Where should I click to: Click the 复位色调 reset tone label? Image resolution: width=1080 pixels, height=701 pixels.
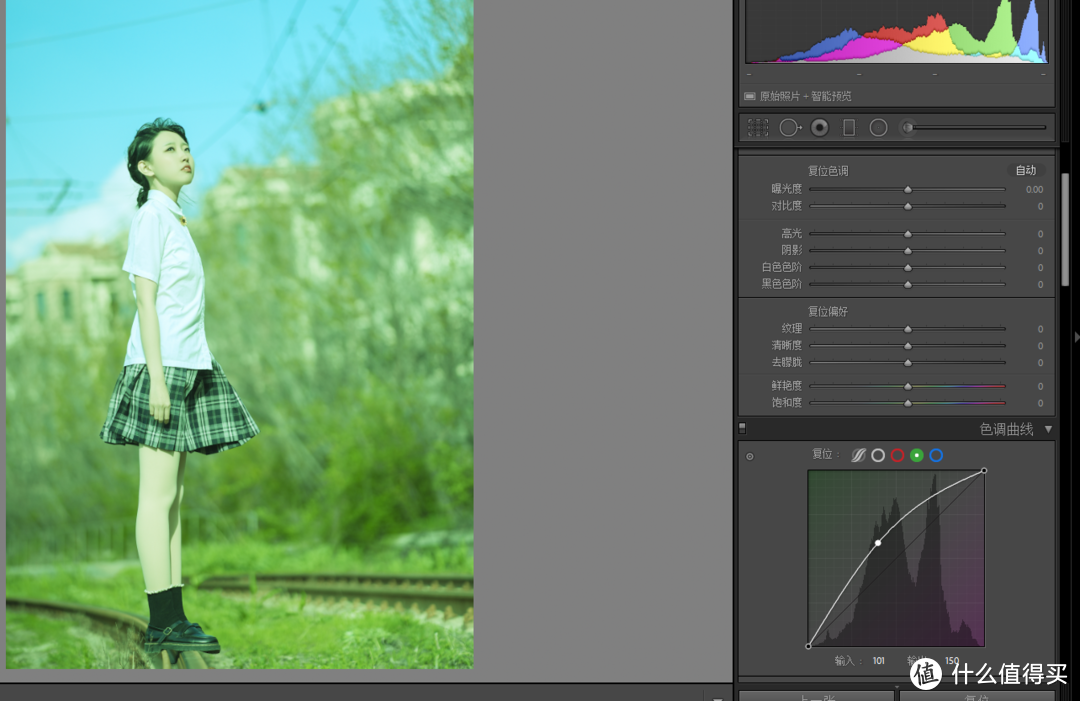click(x=828, y=171)
